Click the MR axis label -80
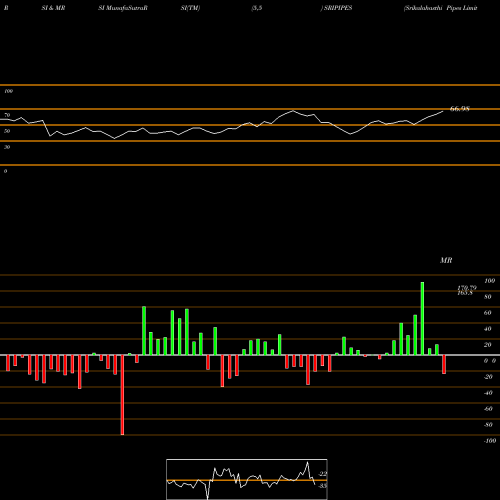The width and height of the screenshot is (500, 500). click(x=488, y=425)
